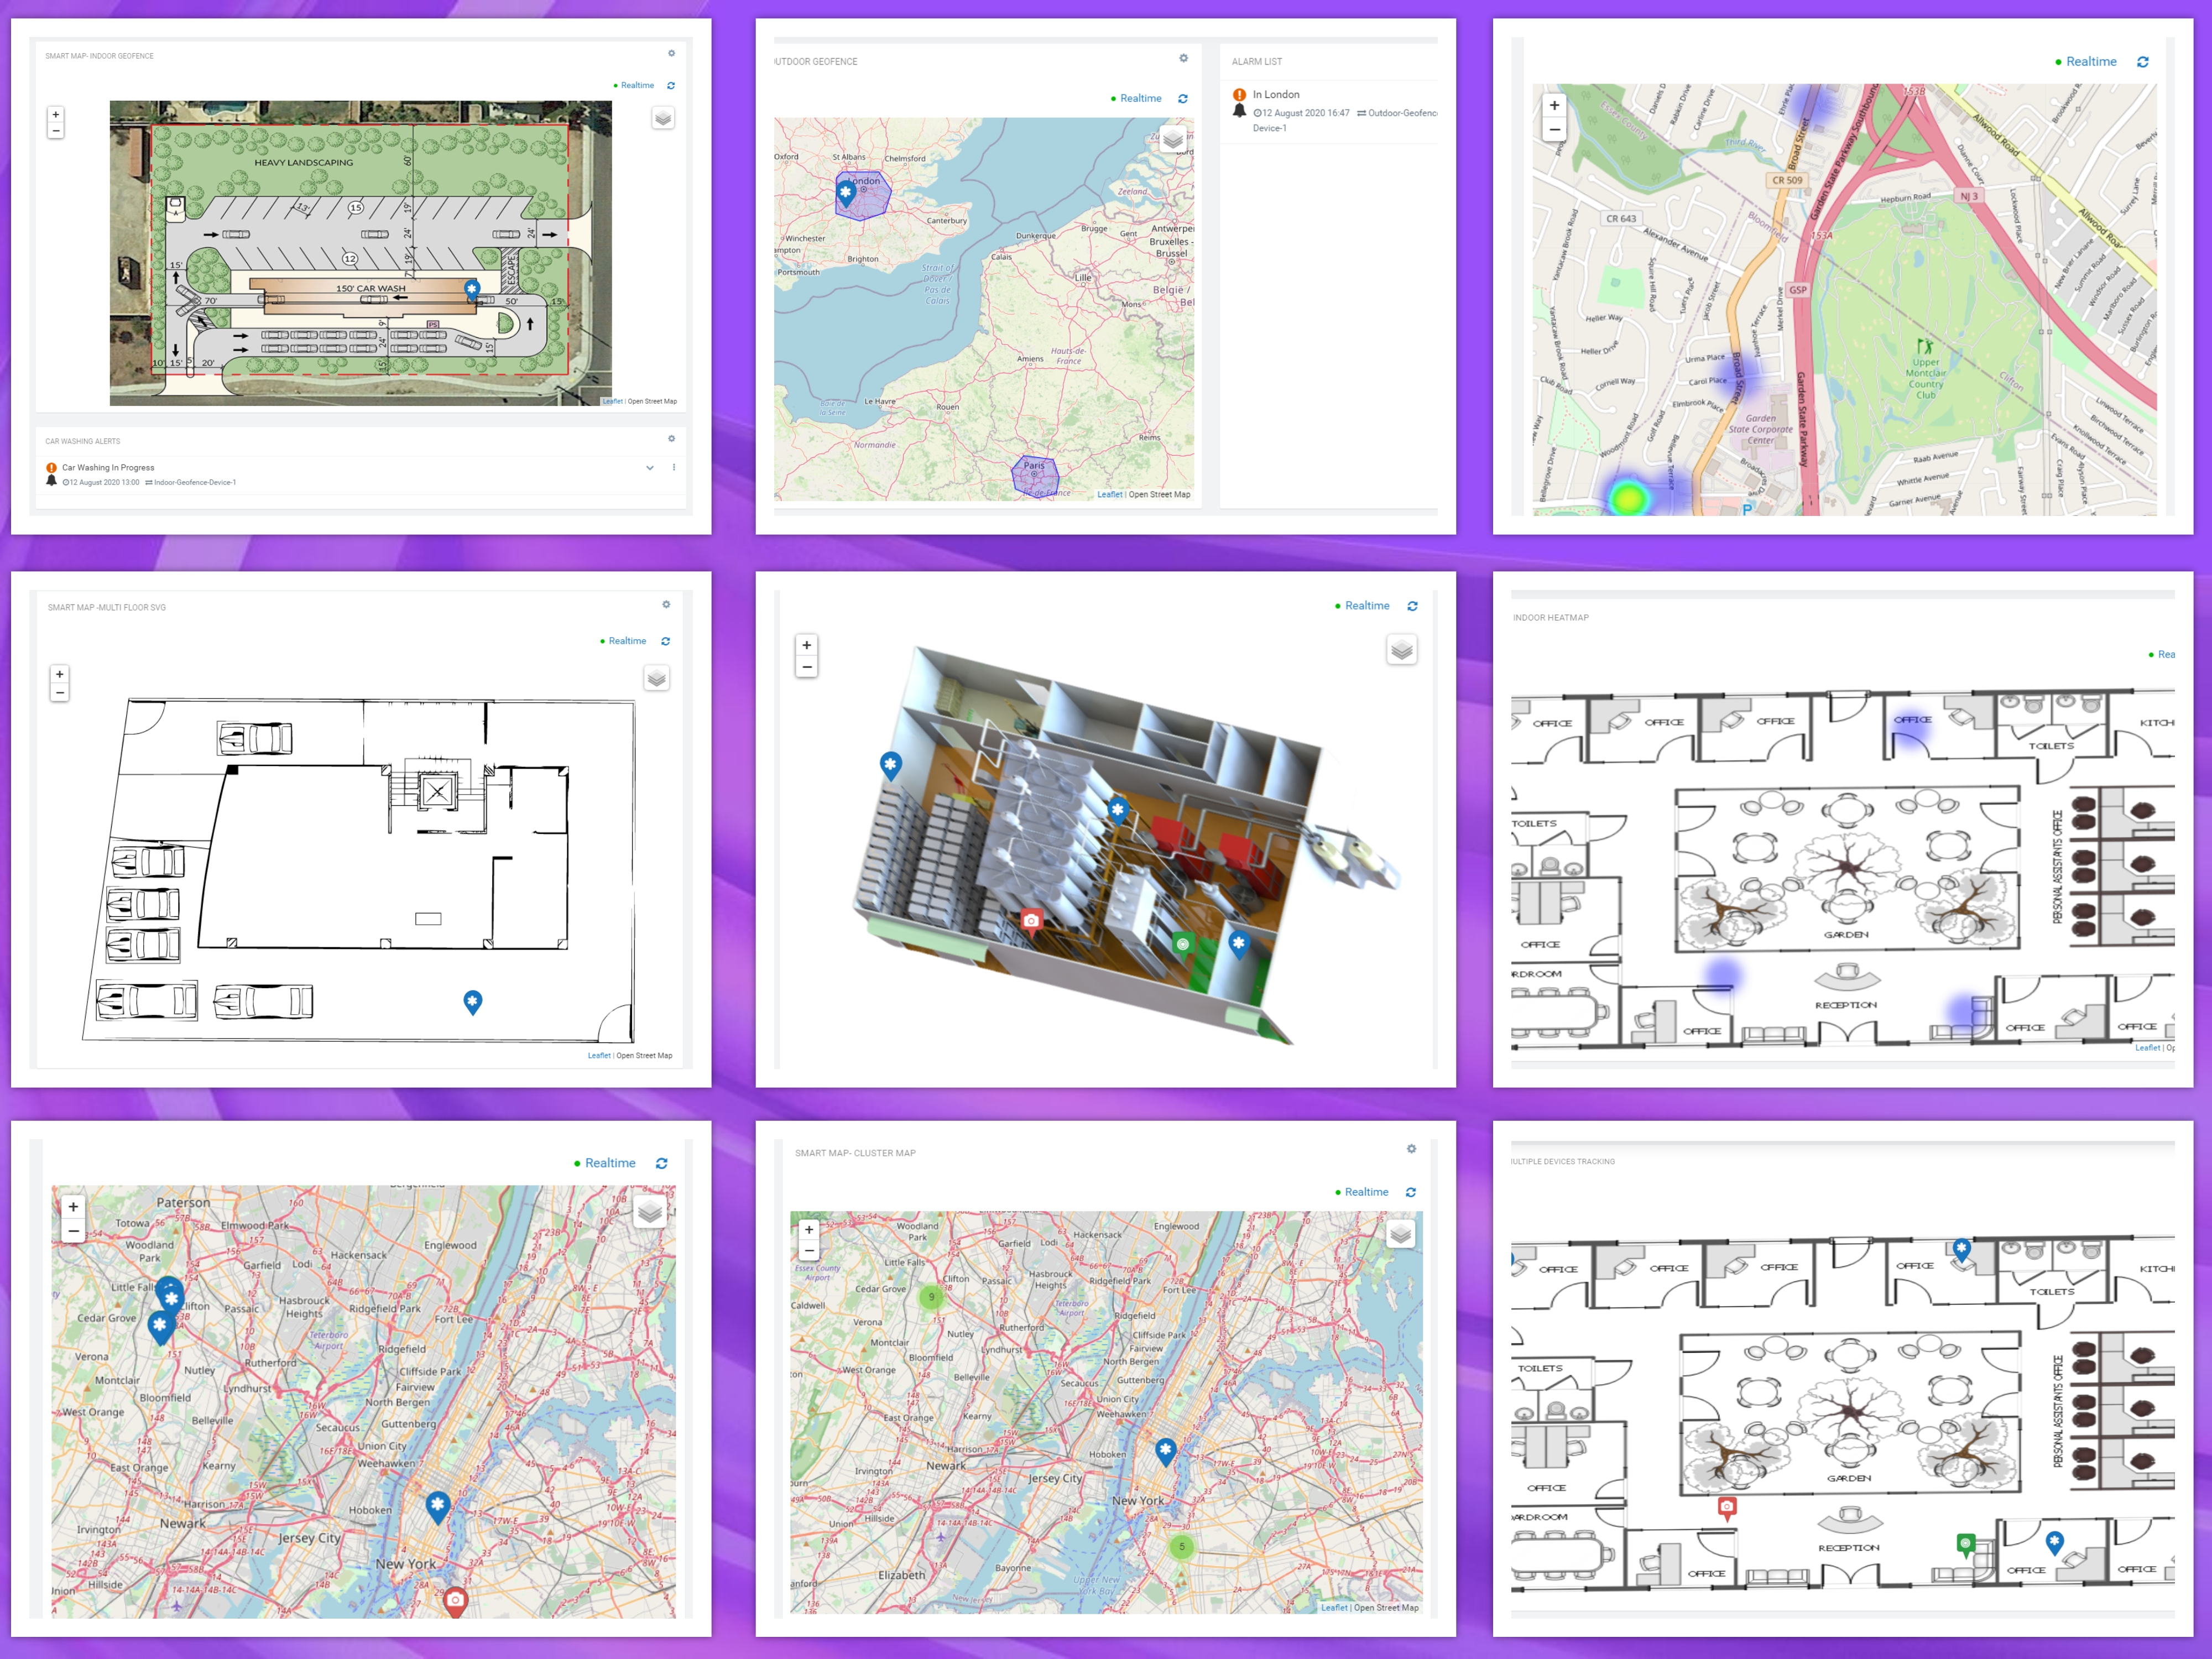Image resolution: width=2212 pixels, height=1659 pixels.
Task: Open Leaflet link on Indoor Geofence map
Action: click(613, 402)
